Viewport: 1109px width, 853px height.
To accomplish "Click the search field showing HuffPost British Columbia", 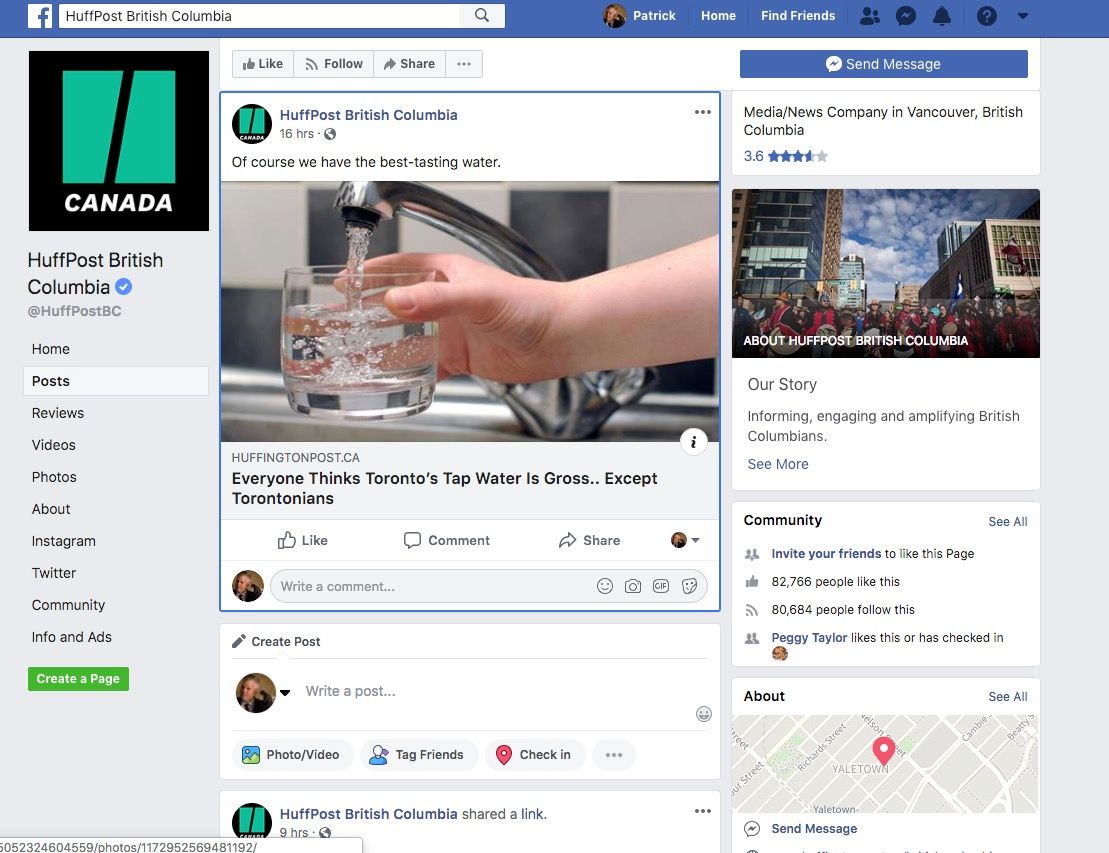I will click(x=259, y=16).
